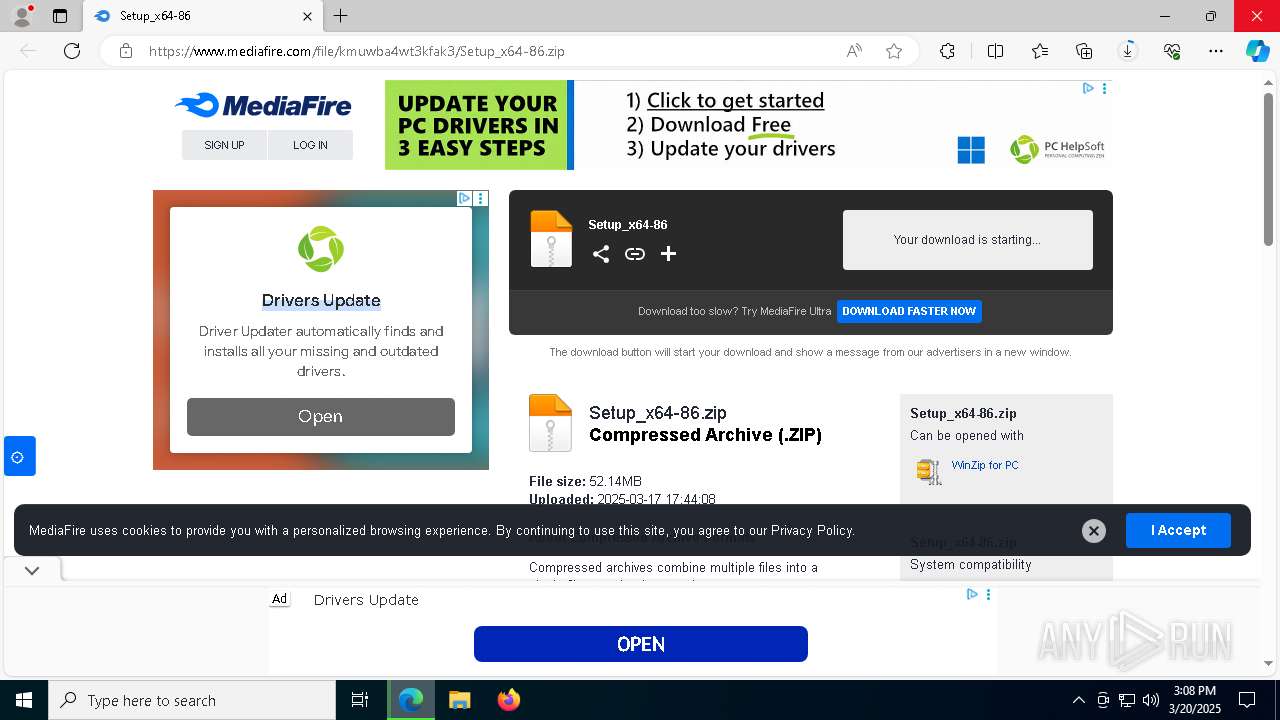Viewport: 1280px width, 720px height.
Task: Open Settings and more menu
Action: 1216,51
